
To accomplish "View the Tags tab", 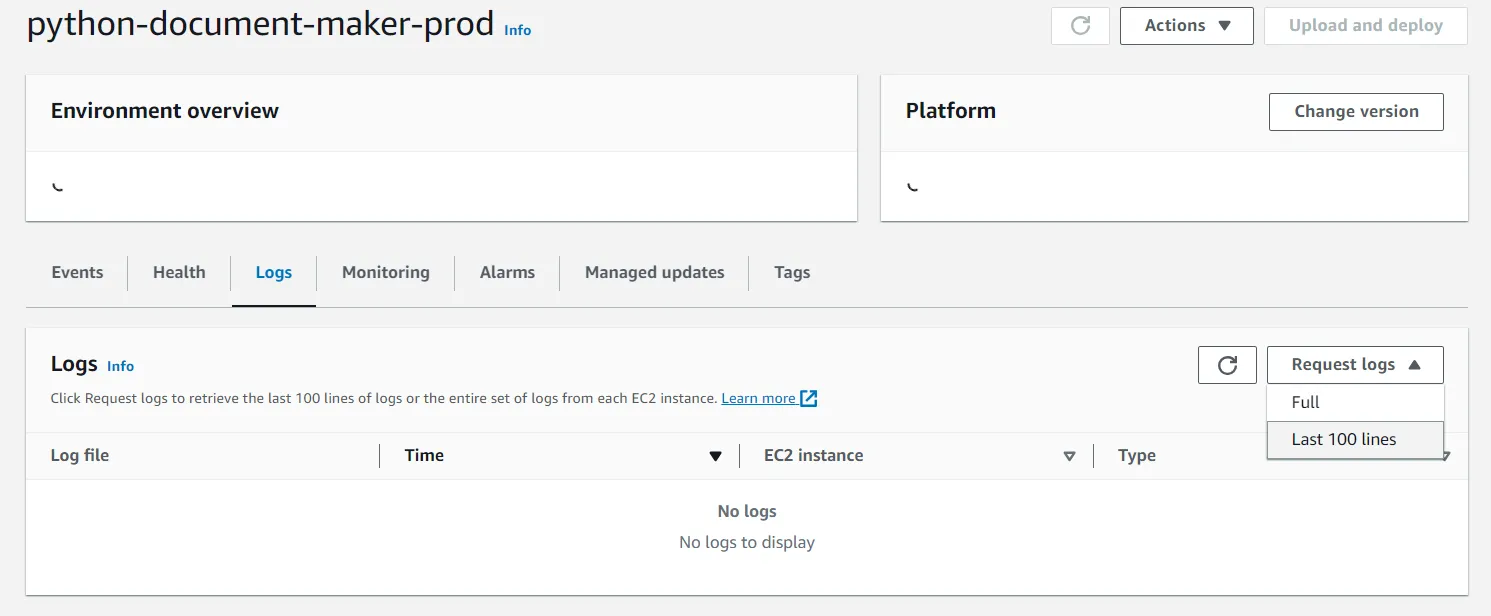I will tap(792, 272).
